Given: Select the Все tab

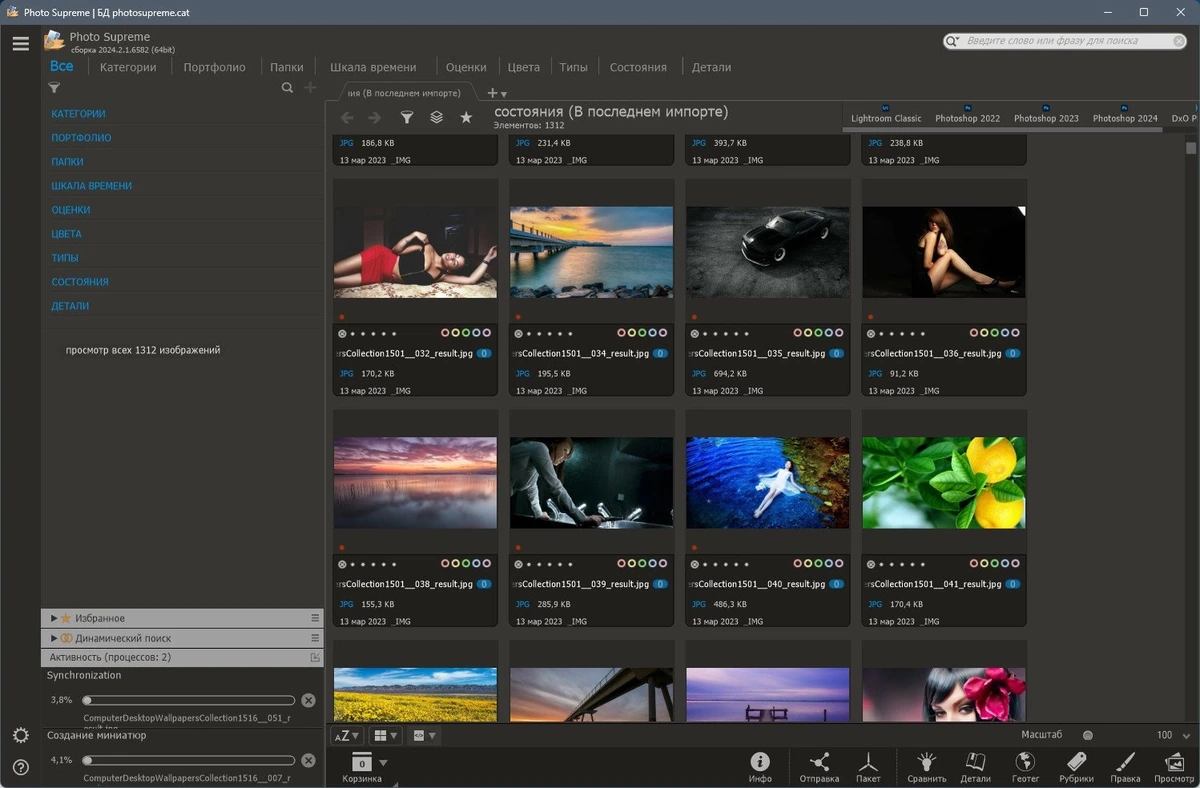Looking at the screenshot, I should [x=61, y=66].
